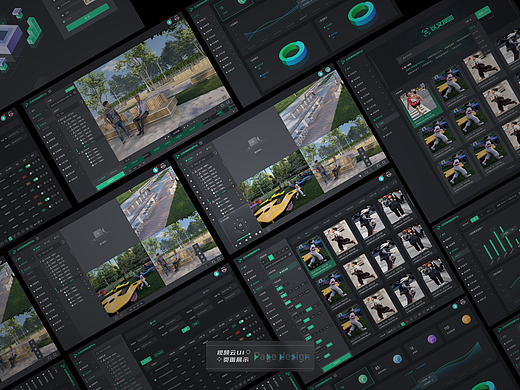Screen dimensions: 520x390
Task: Click the teal alert icon atop the center four-camera window
Action: pos(320,74)
